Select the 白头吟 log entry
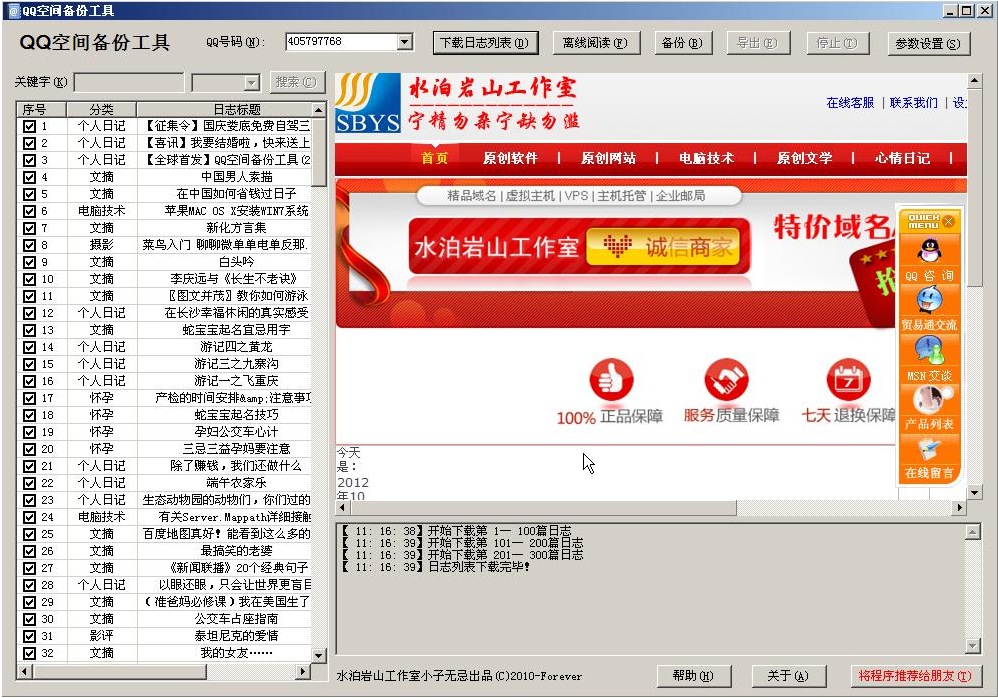 [236, 262]
